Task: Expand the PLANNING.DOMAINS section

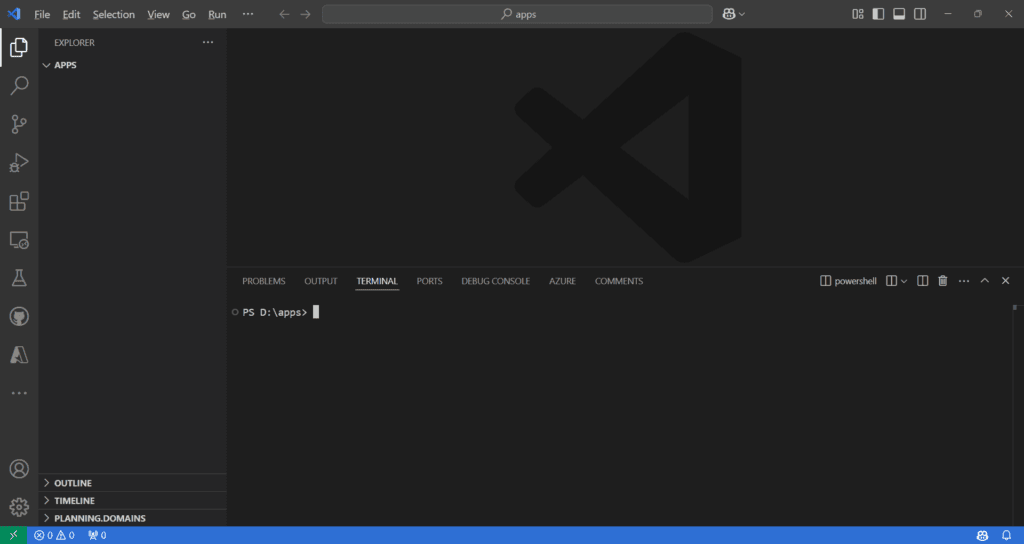Action: click(x=133, y=519)
